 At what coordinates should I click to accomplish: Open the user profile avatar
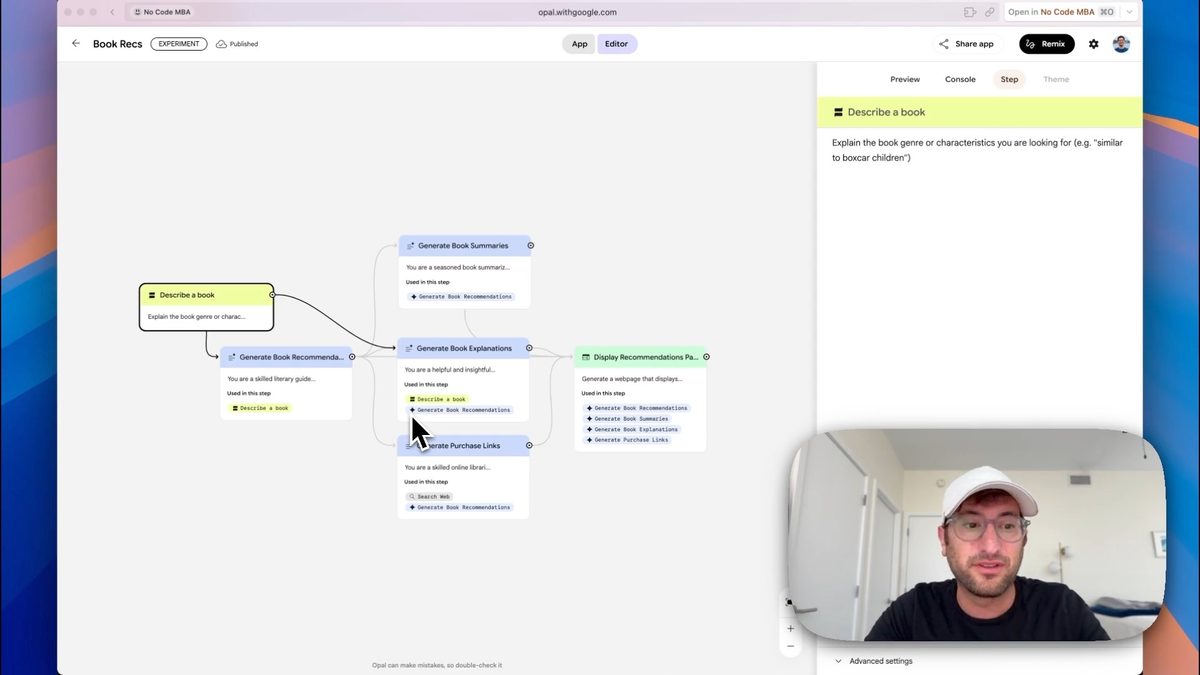tap(1121, 44)
